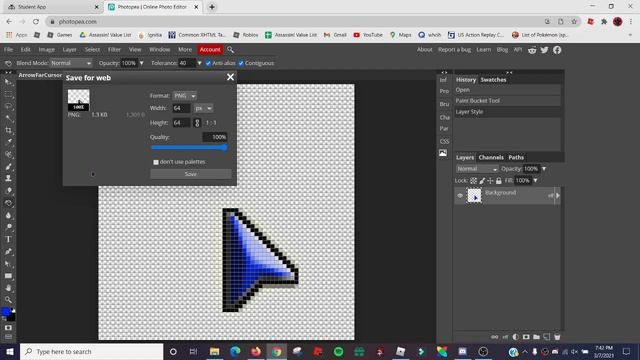The image size is (640, 360).
Task: Toggle lock image pixels brush icon
Action: pos(482,180)
